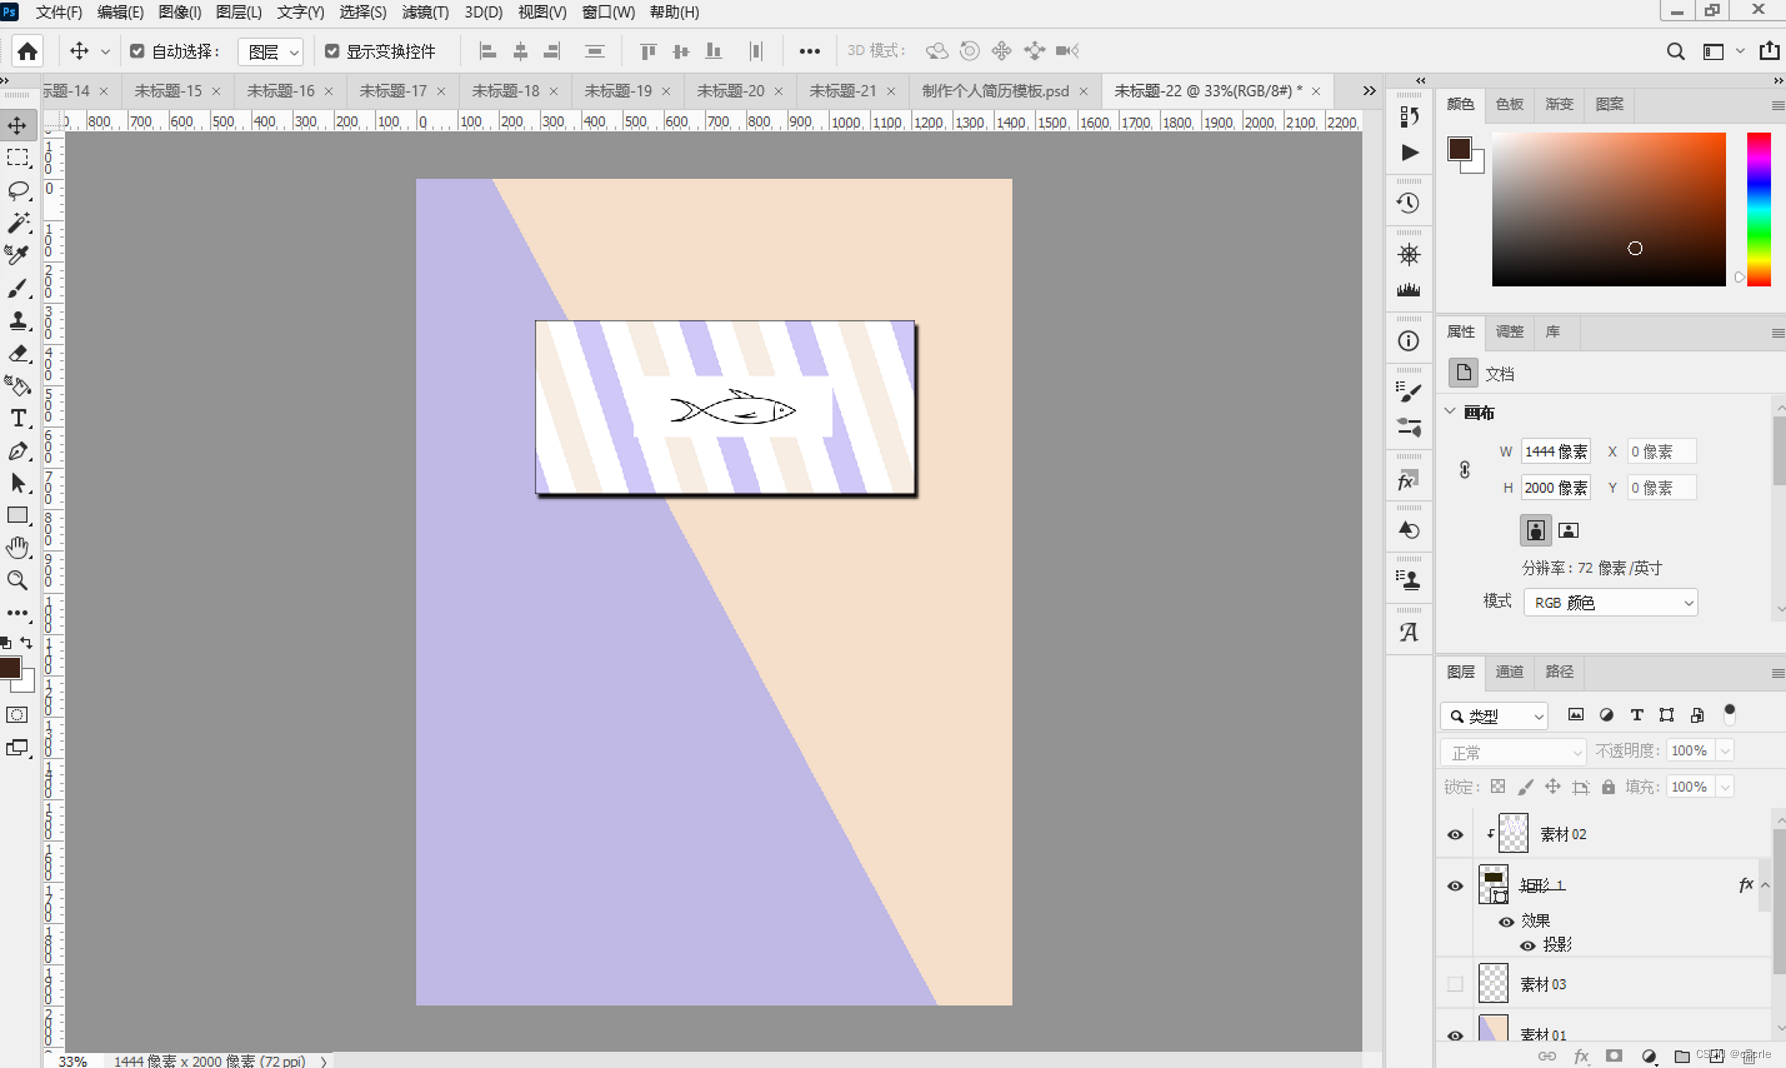Open the 正常 blend mode dropdown

click(1514, 752)
